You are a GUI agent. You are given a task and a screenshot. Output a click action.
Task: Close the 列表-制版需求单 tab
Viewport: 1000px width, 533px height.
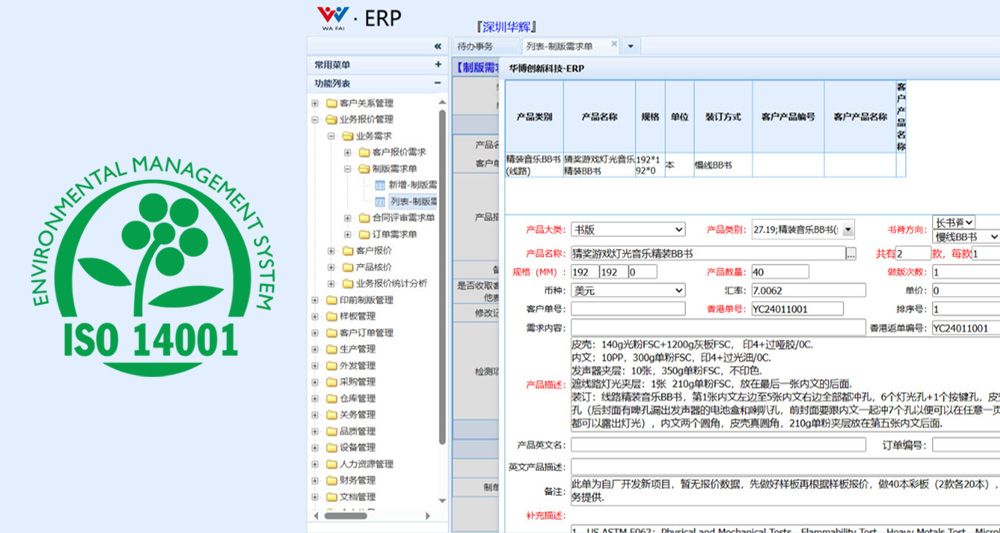[x=614, y=44]
